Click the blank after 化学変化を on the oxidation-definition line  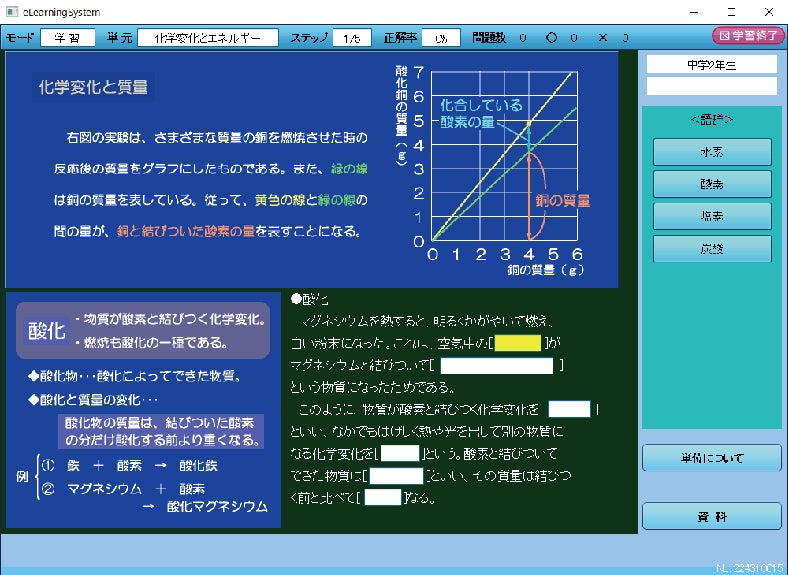[570, 409]
